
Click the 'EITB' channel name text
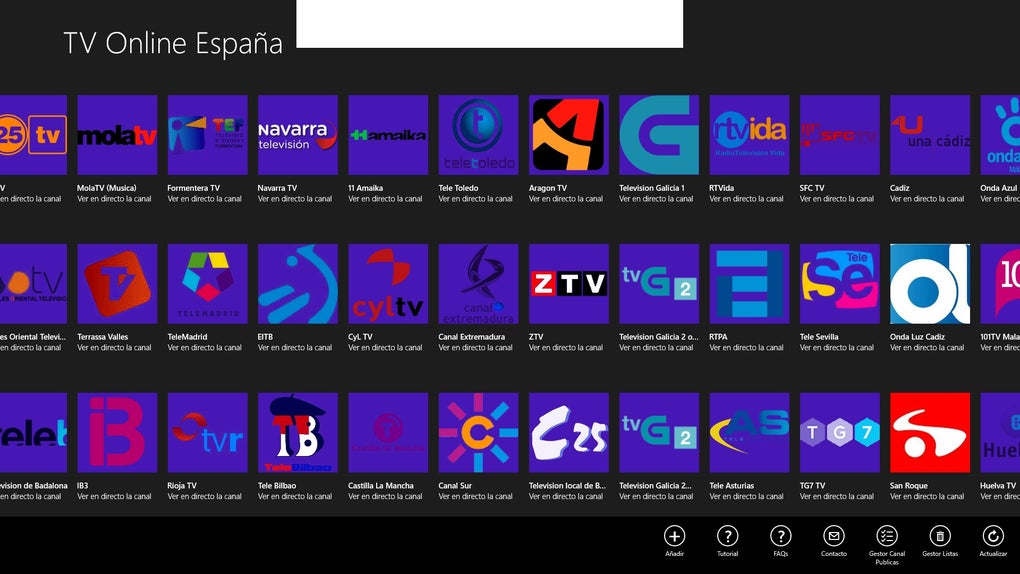click(265, 337)
